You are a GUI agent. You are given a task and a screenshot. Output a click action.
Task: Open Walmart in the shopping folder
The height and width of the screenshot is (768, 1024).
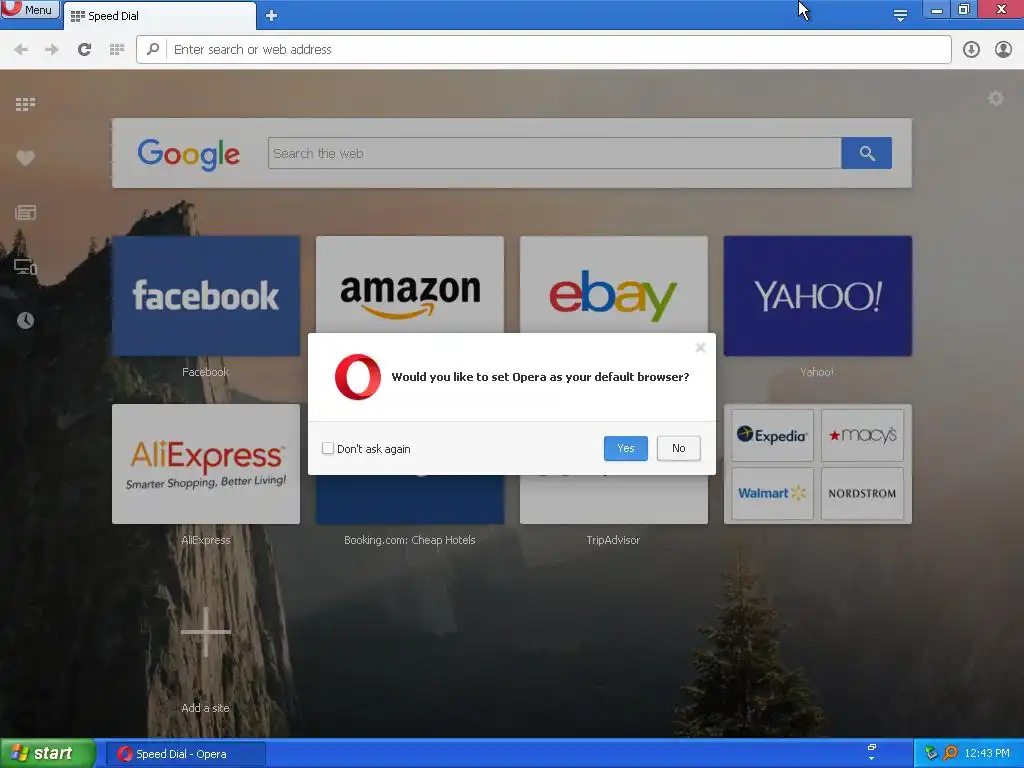772,493
